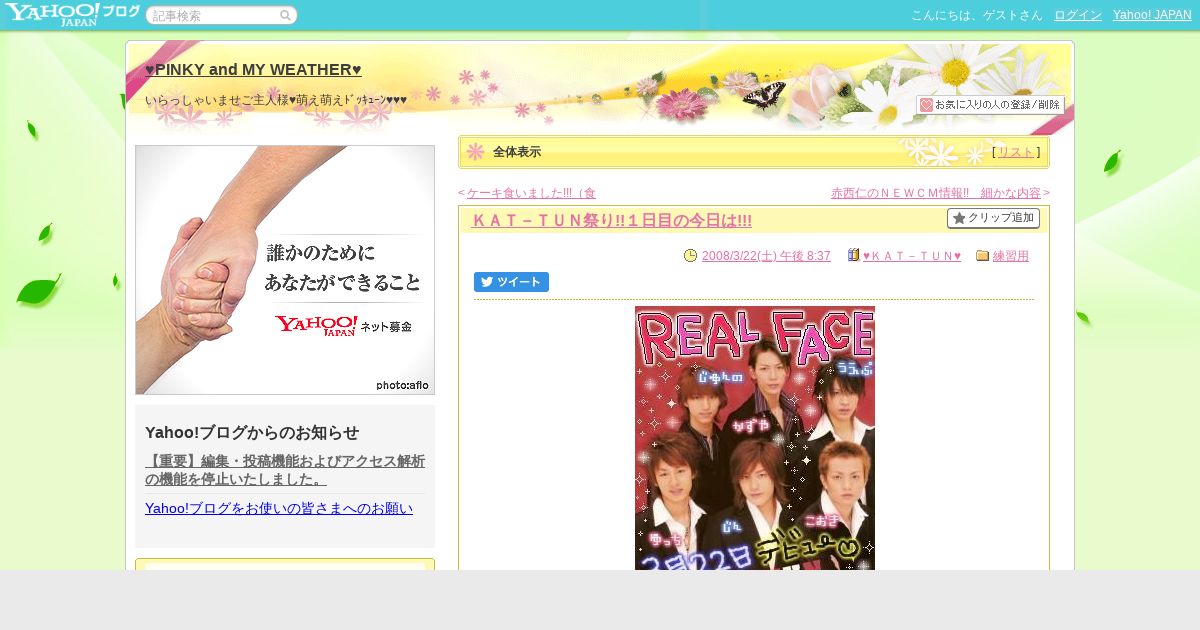Open the ♥ＫＡＴ－ＴＵＮ♥ category link
1200x630 pixels.
912,256
